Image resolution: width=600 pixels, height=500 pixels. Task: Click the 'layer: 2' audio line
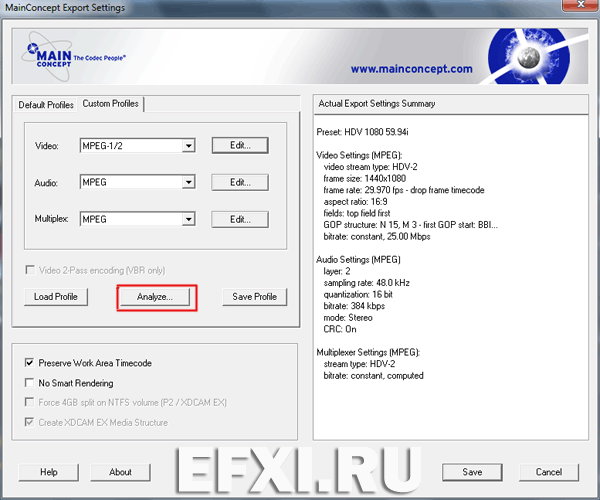[x=337, y=272]
